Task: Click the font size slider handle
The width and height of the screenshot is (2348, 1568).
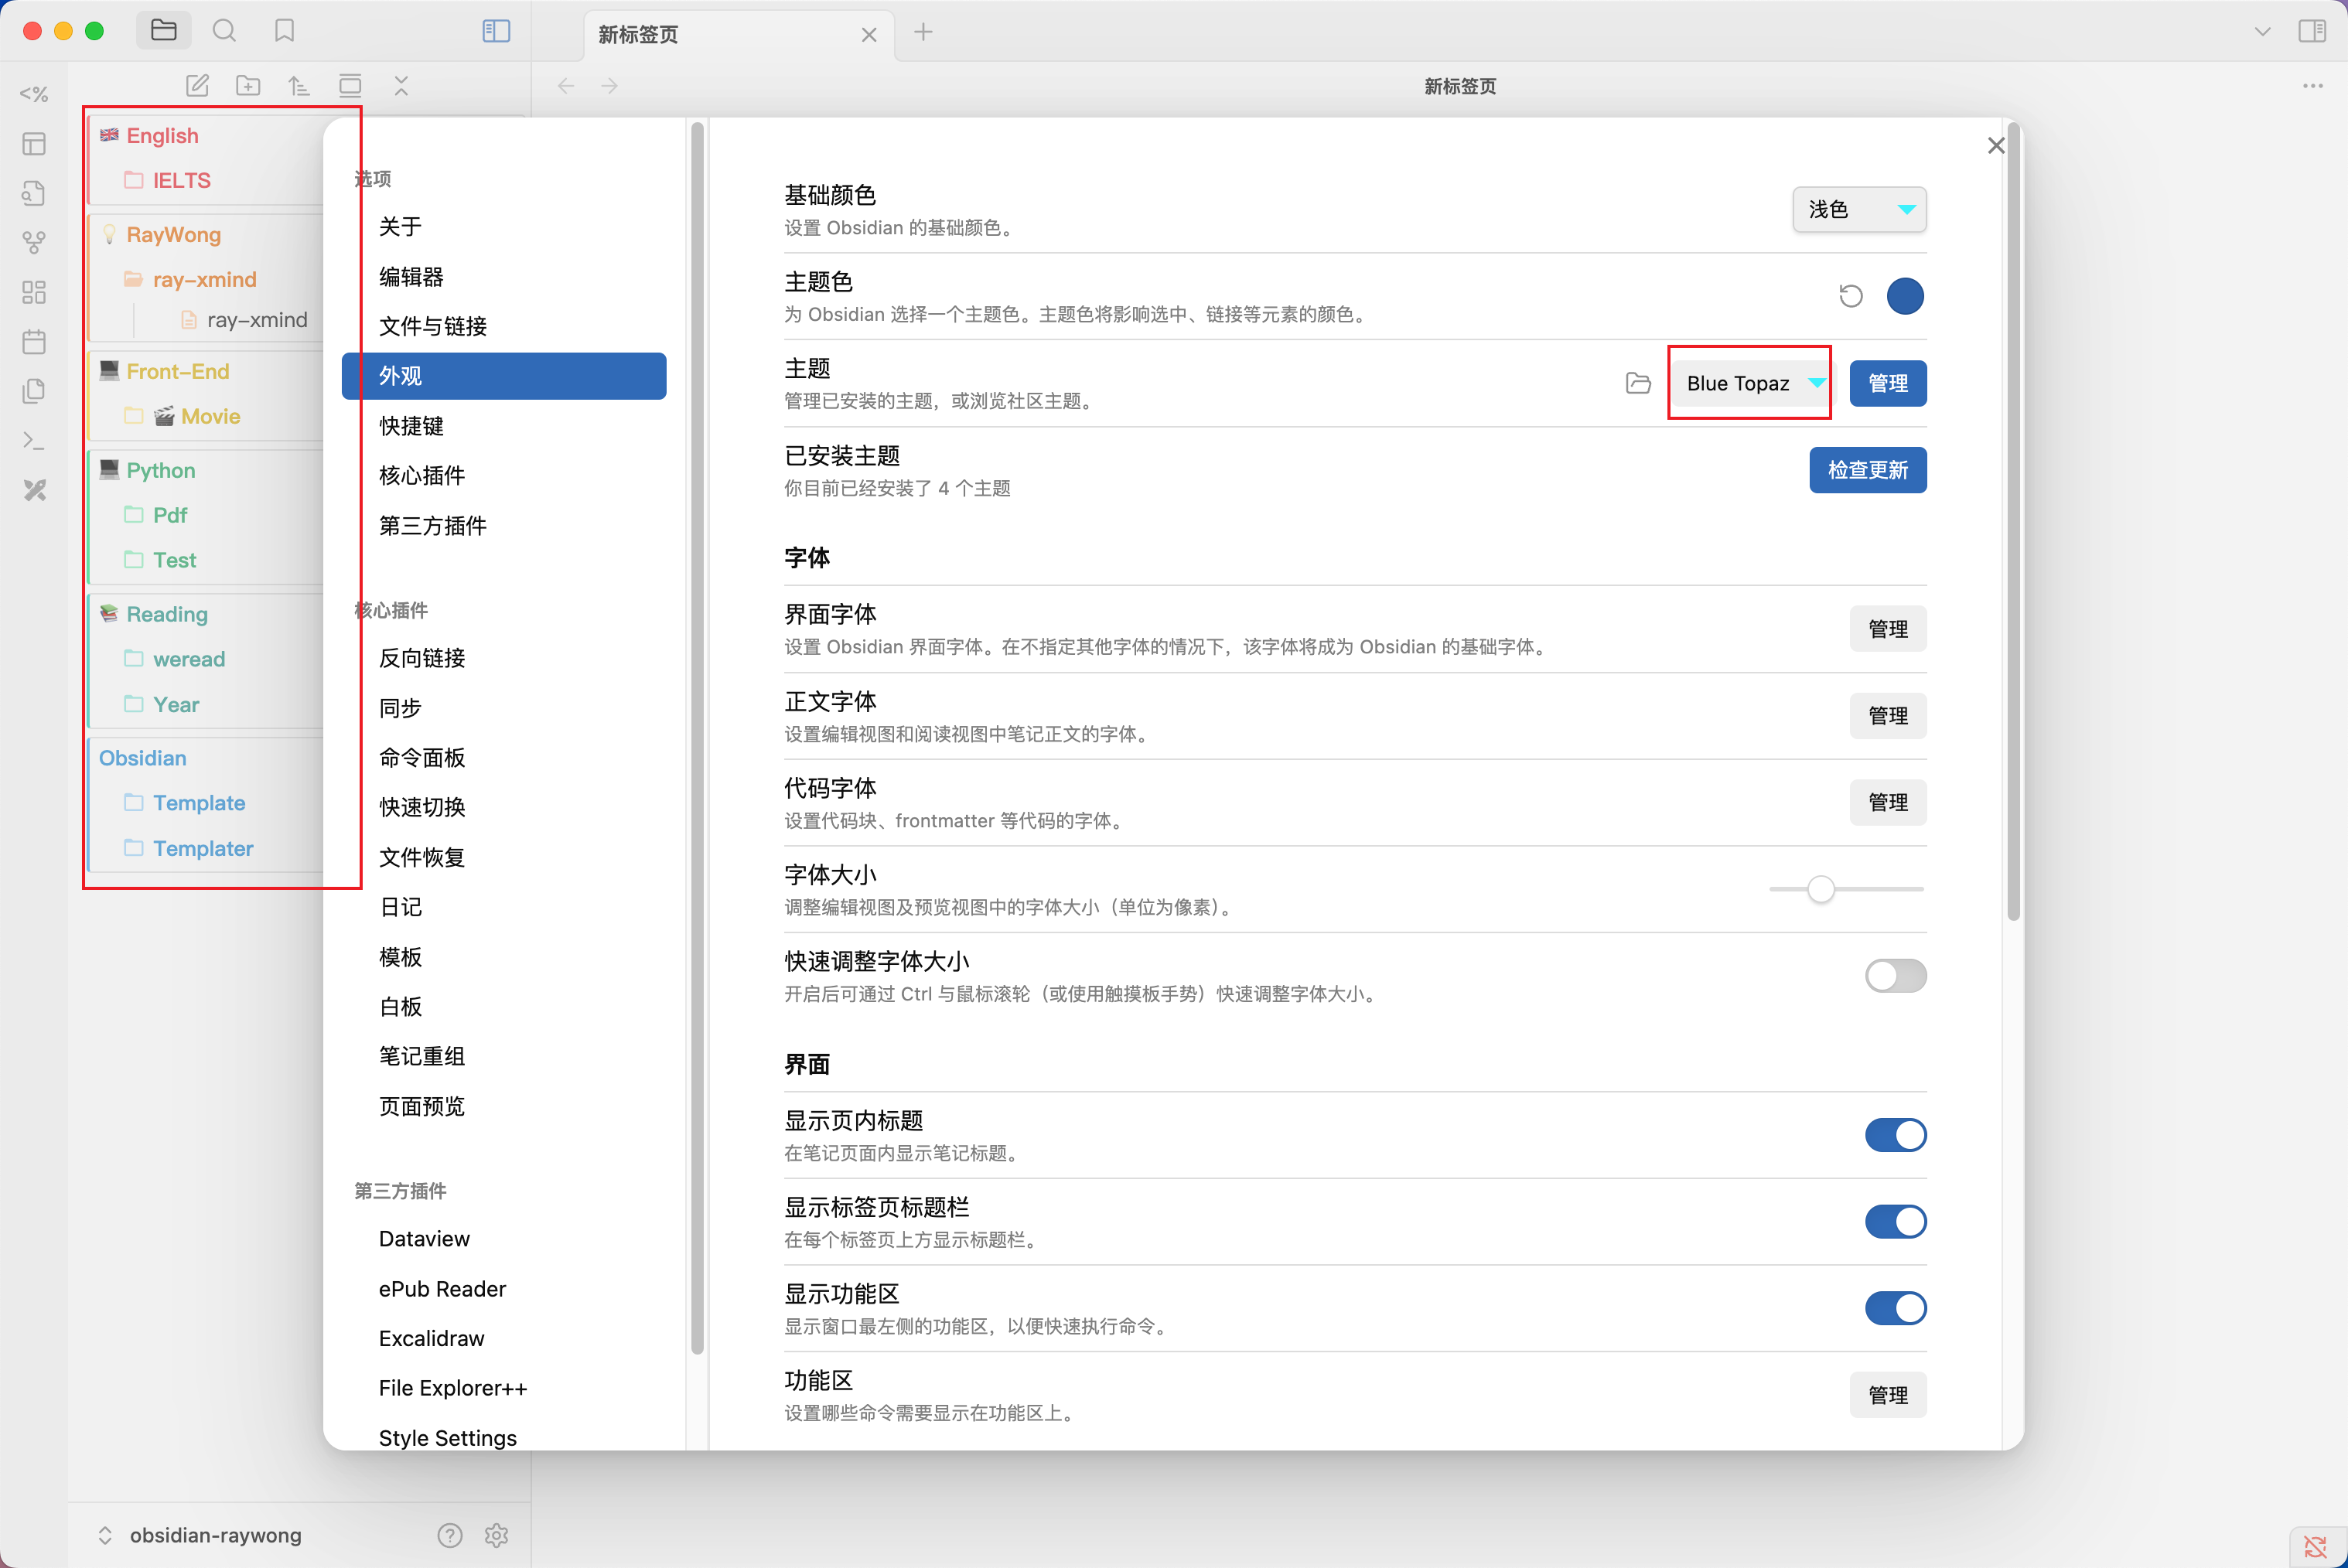Action: coord(1821,889)
